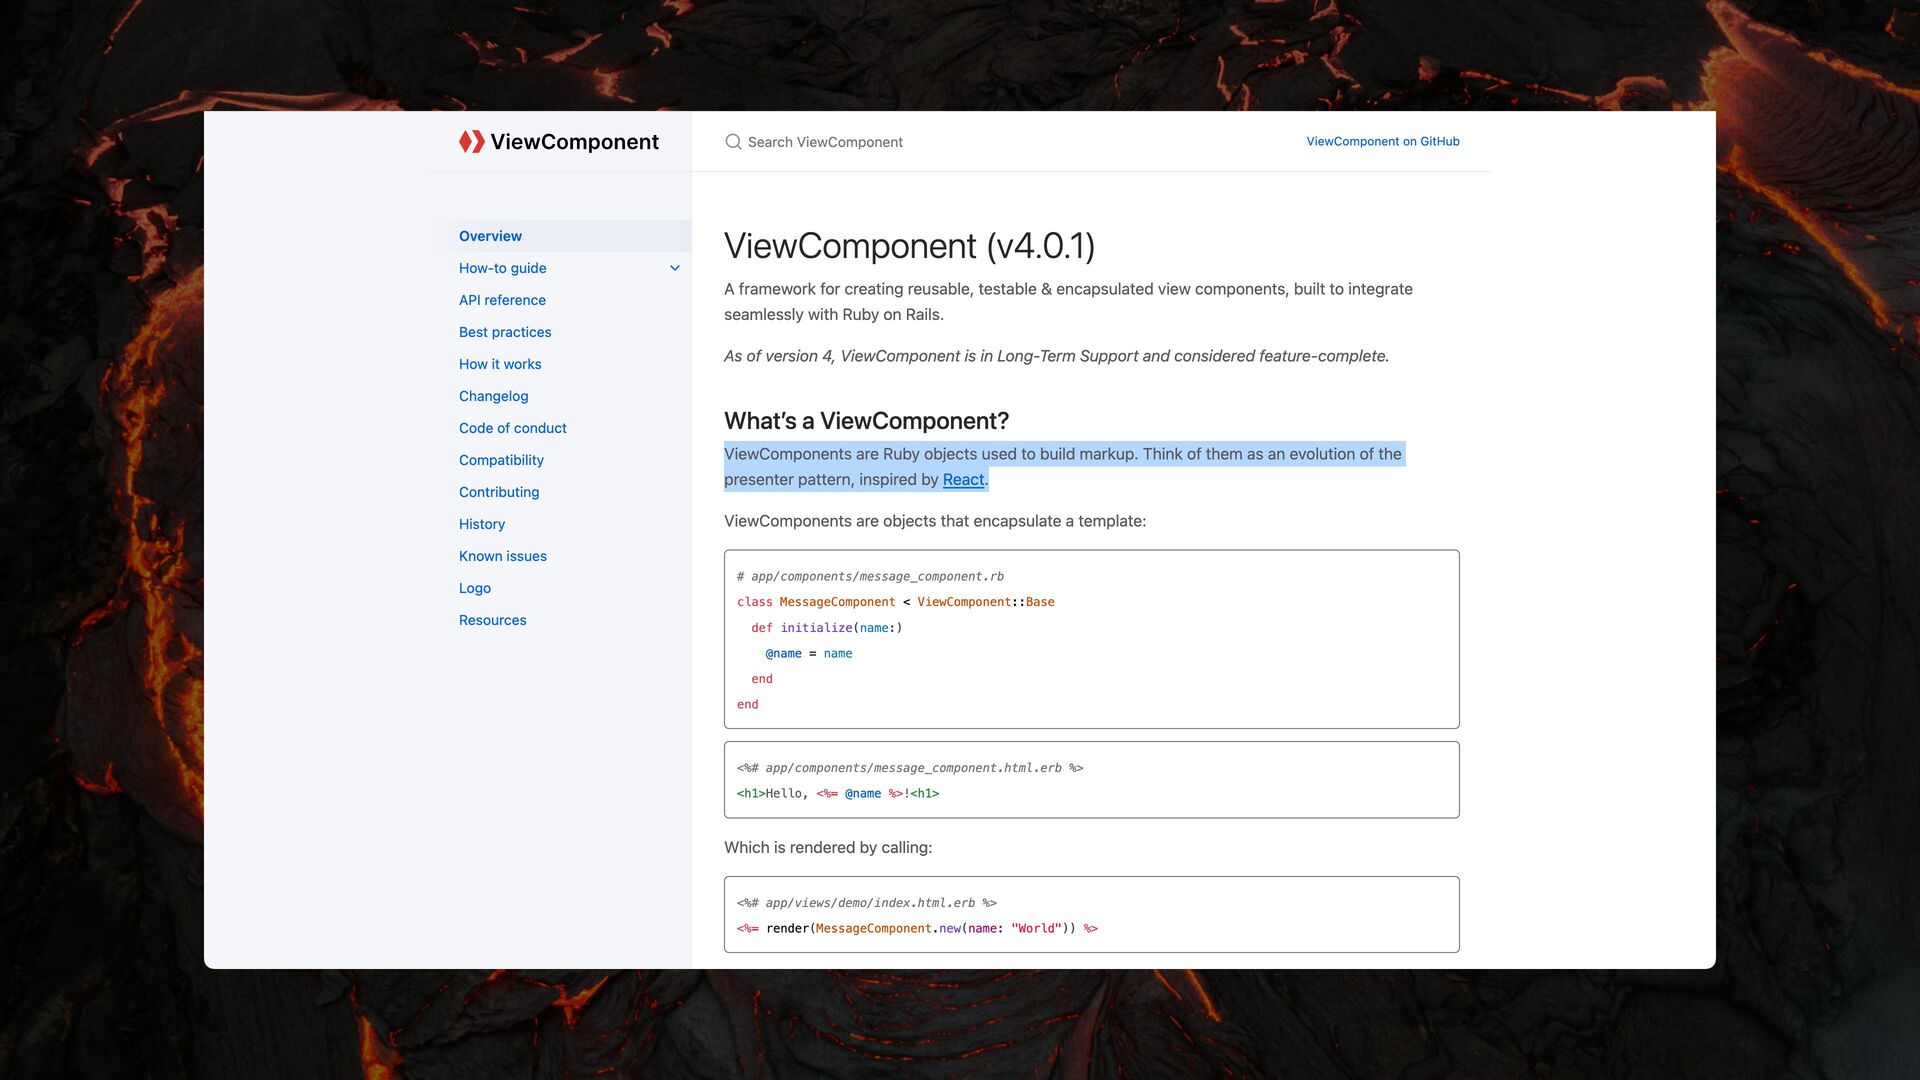Click the render(MessageComponent.new) code line
The height and width of the screenshot is (1080, 1920).
(x=917, y=929)
